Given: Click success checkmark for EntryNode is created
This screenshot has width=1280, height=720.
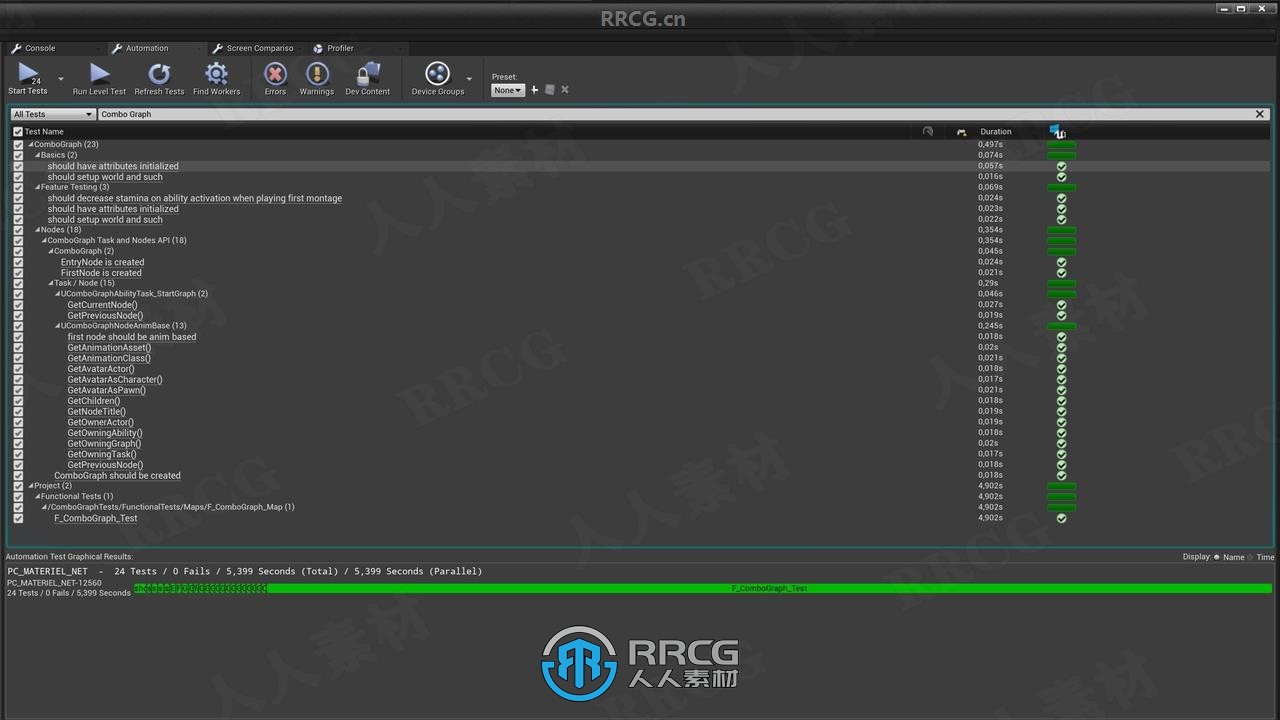Looking at the screenshot, I should (1061, 262).
